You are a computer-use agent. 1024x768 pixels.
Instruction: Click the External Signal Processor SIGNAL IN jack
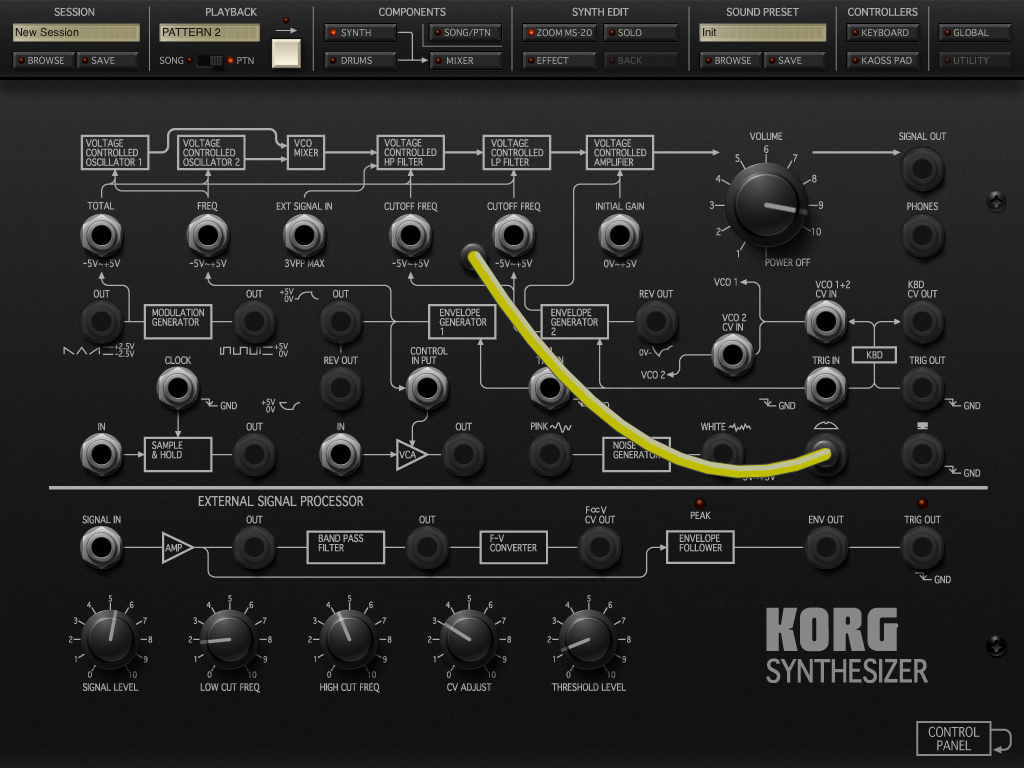pos(101,547)
